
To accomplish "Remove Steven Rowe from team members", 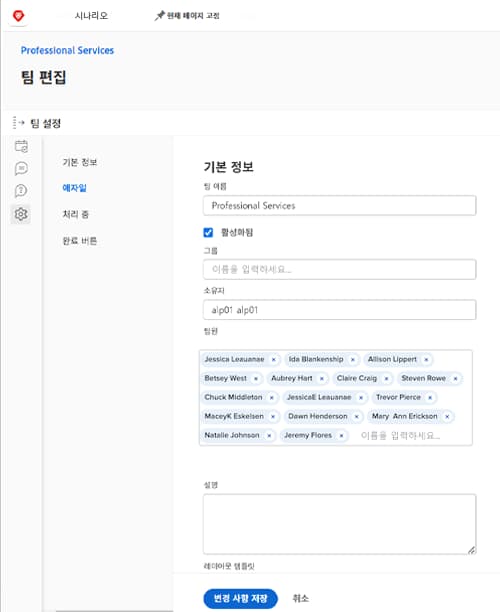I will 455,379.
